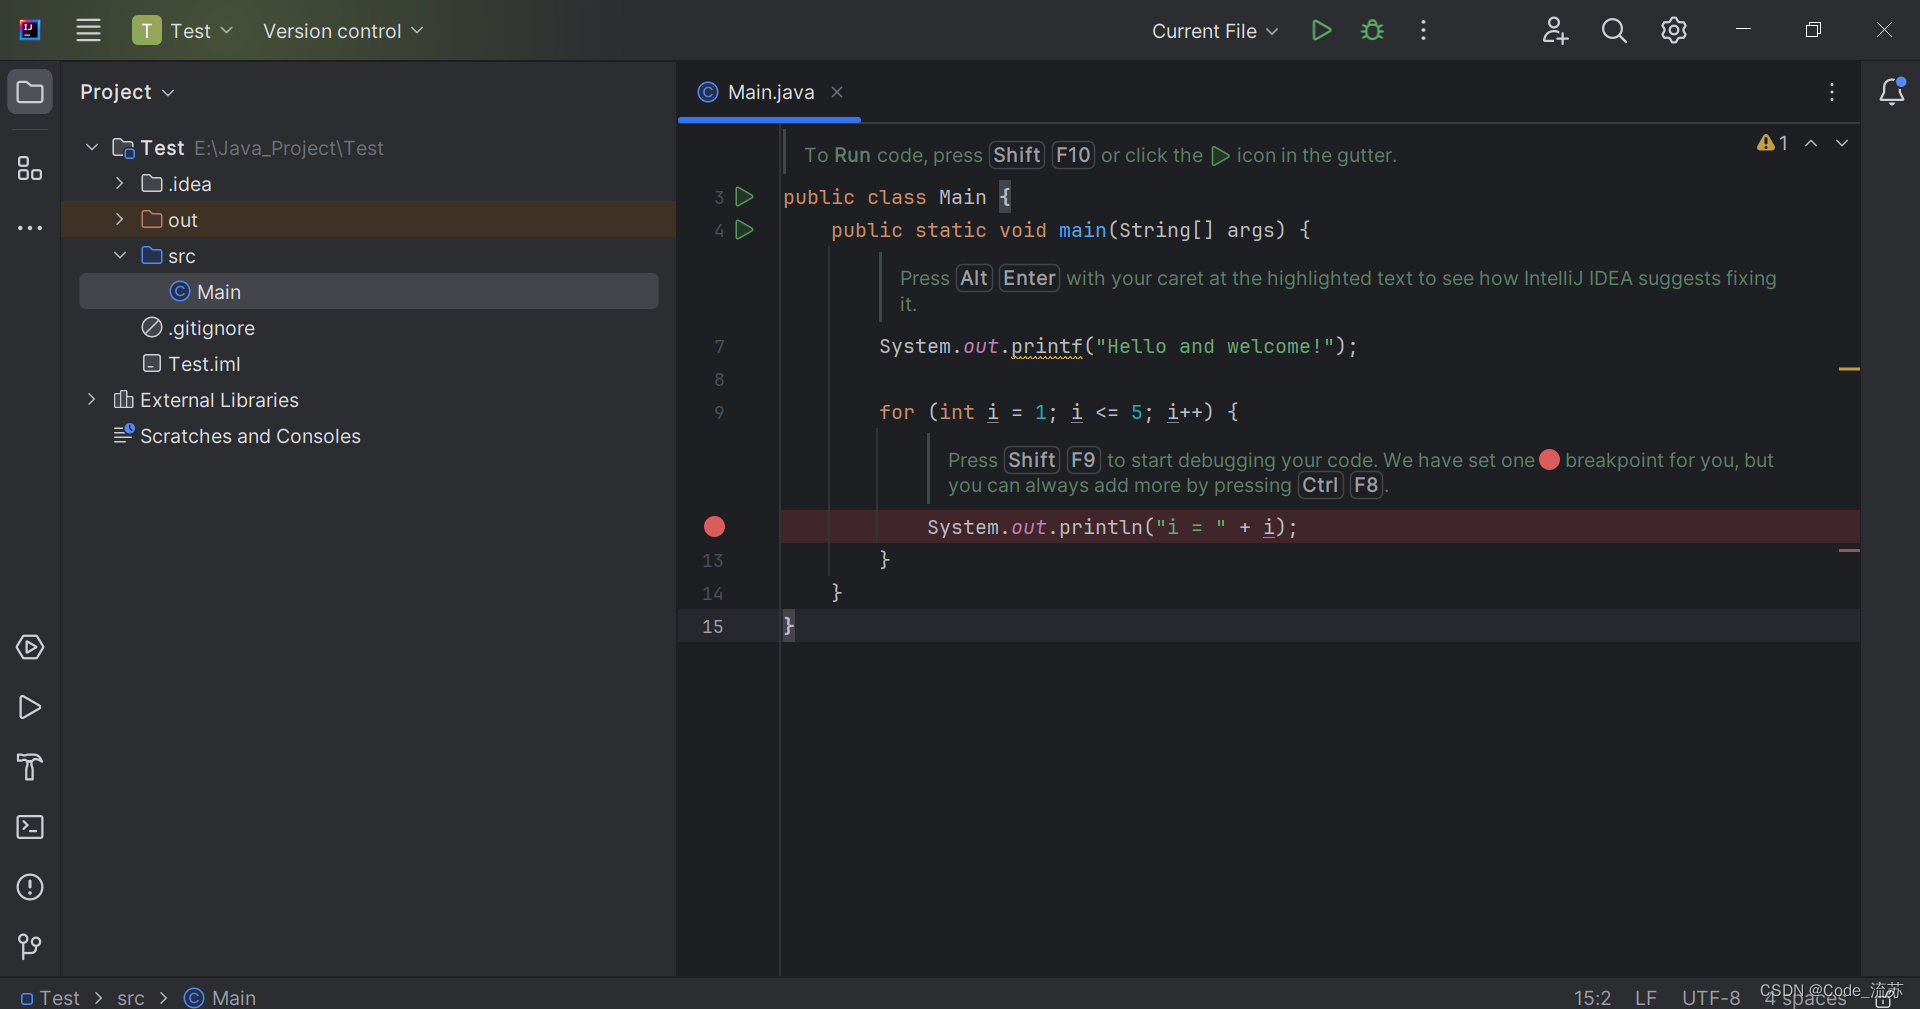The width and height of the screenshot is (1920, 1009).
Task: Expand the out folder
Action: click(119, 219)
